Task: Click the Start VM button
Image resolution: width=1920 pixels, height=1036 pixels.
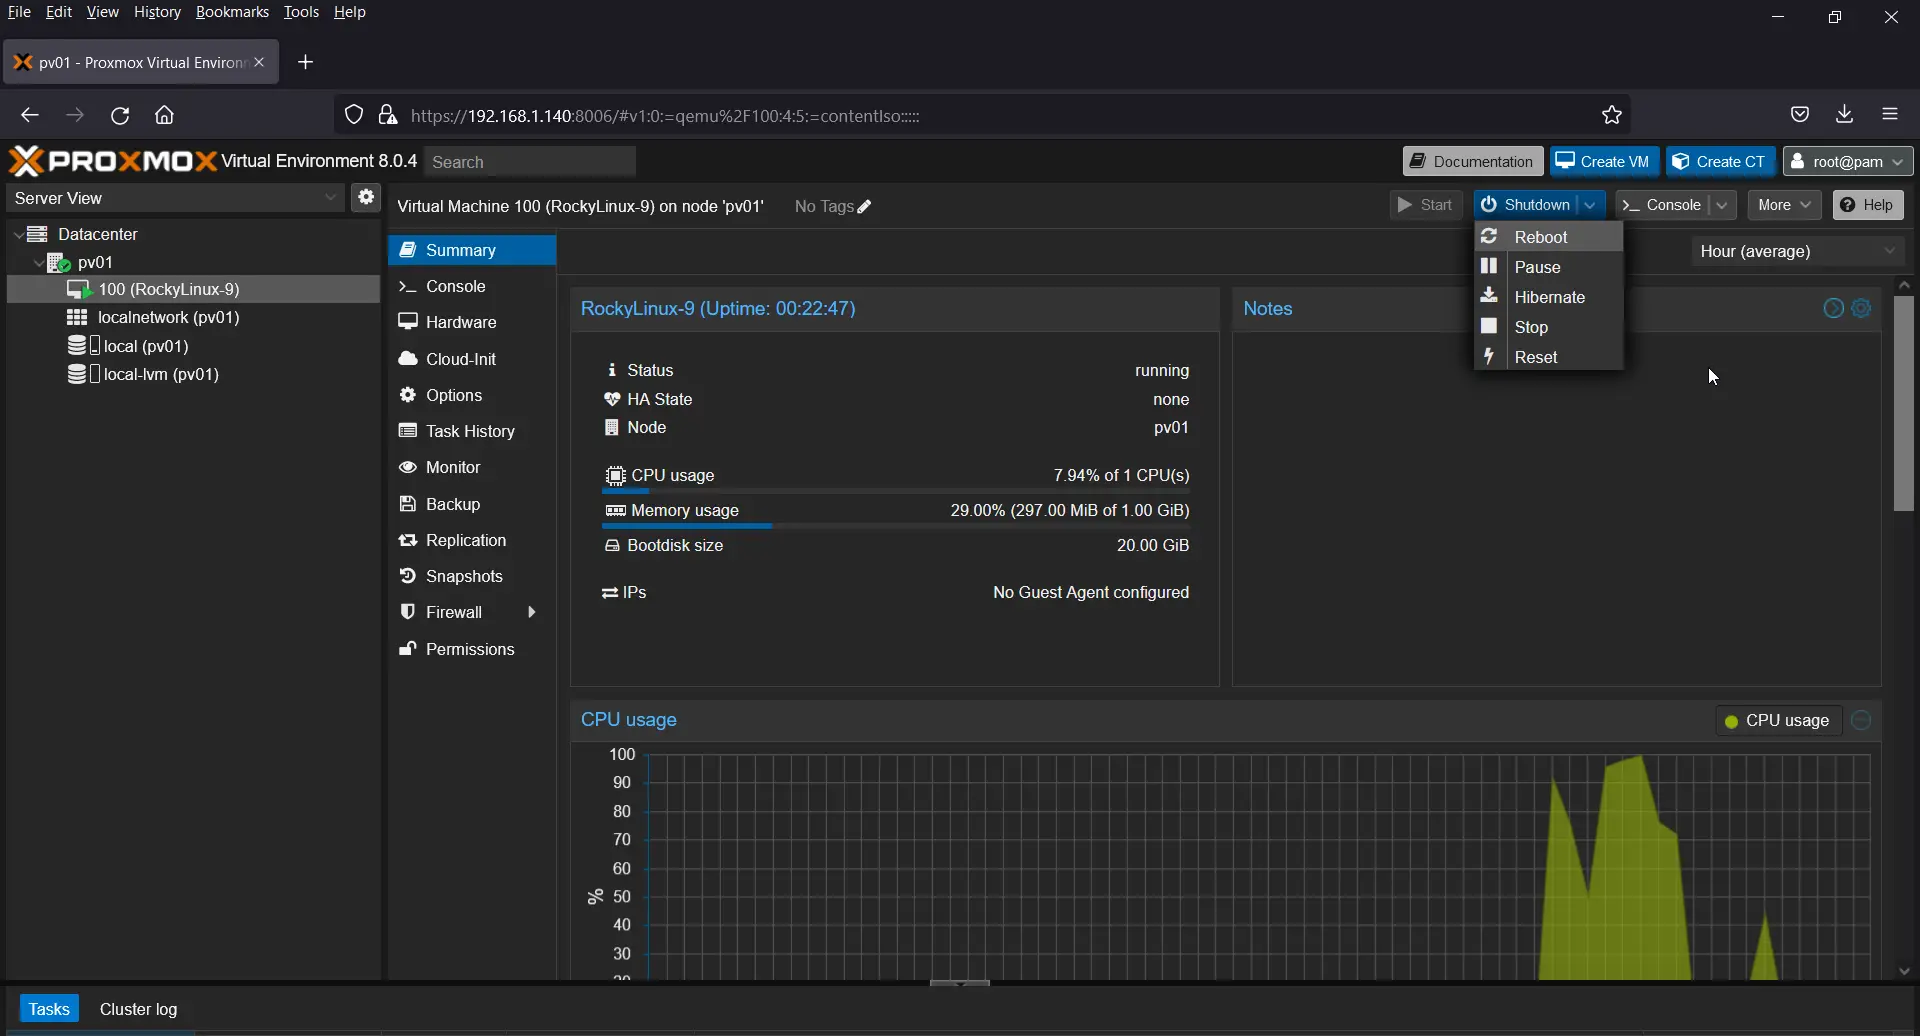Action: click(1426, 205)
